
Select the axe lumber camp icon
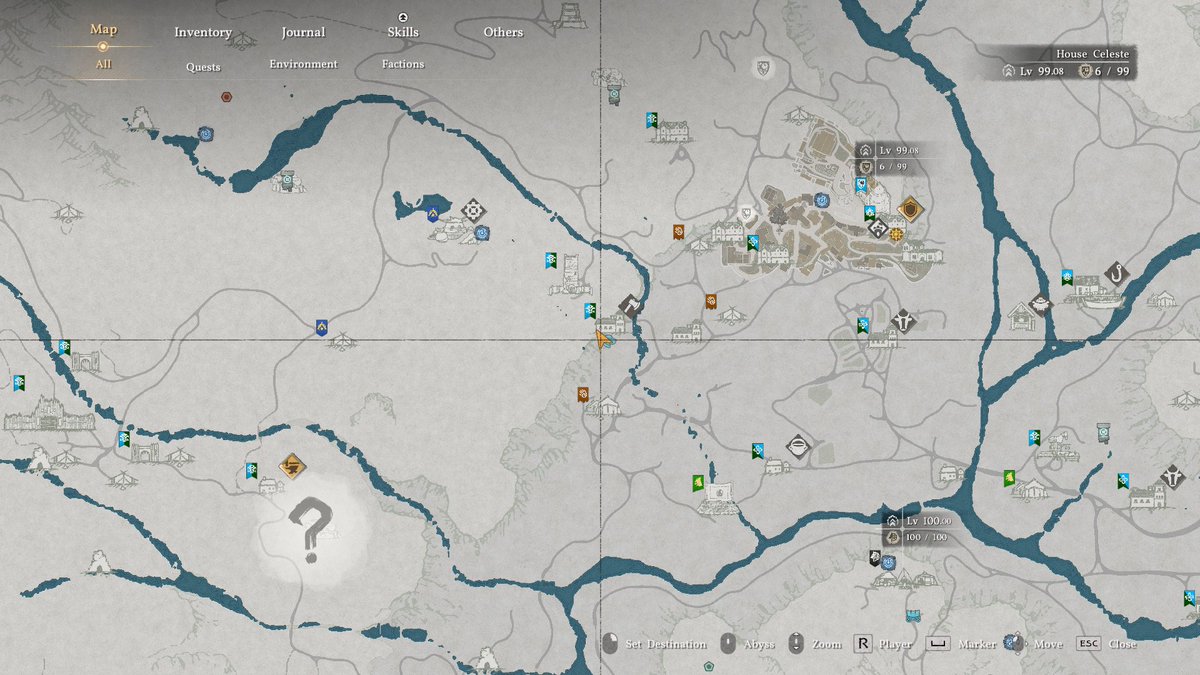[x=629, y=305]
